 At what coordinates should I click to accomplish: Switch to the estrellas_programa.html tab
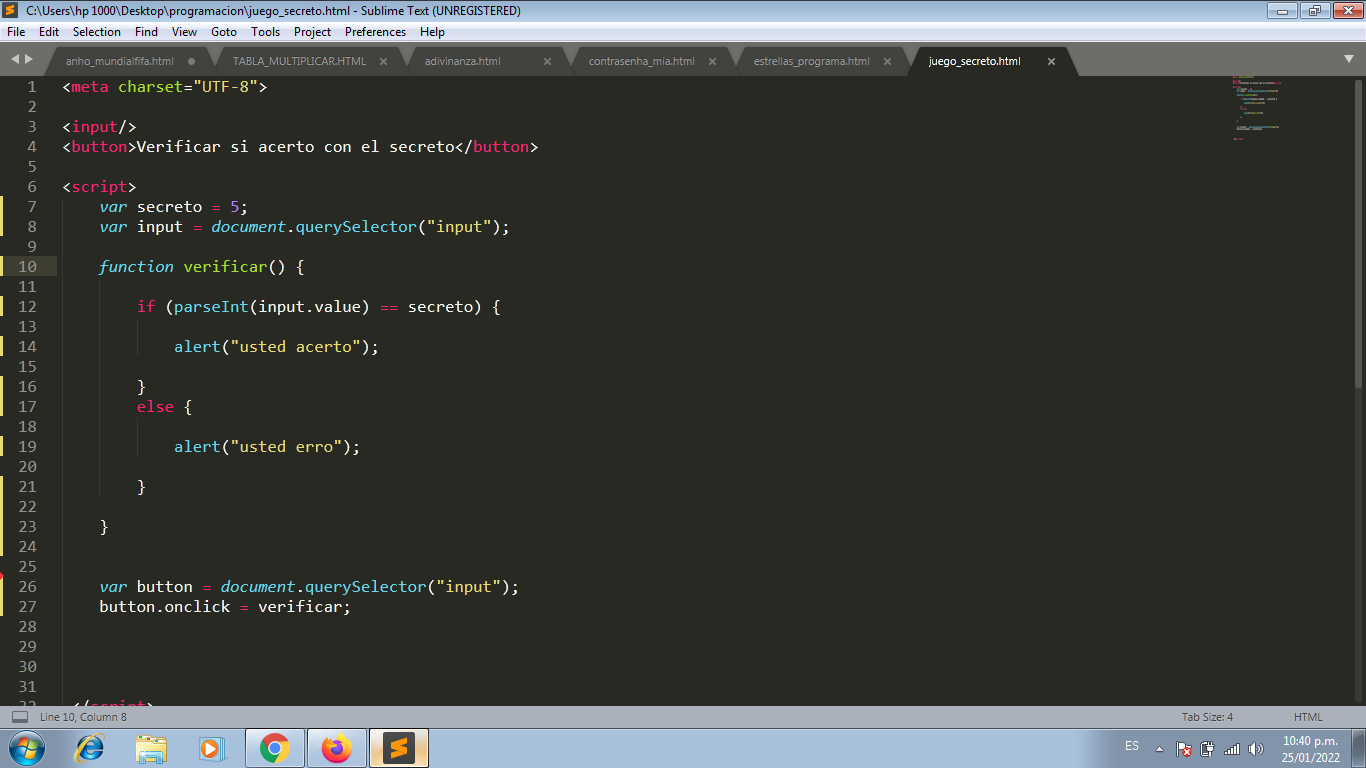tap(811, 61)
